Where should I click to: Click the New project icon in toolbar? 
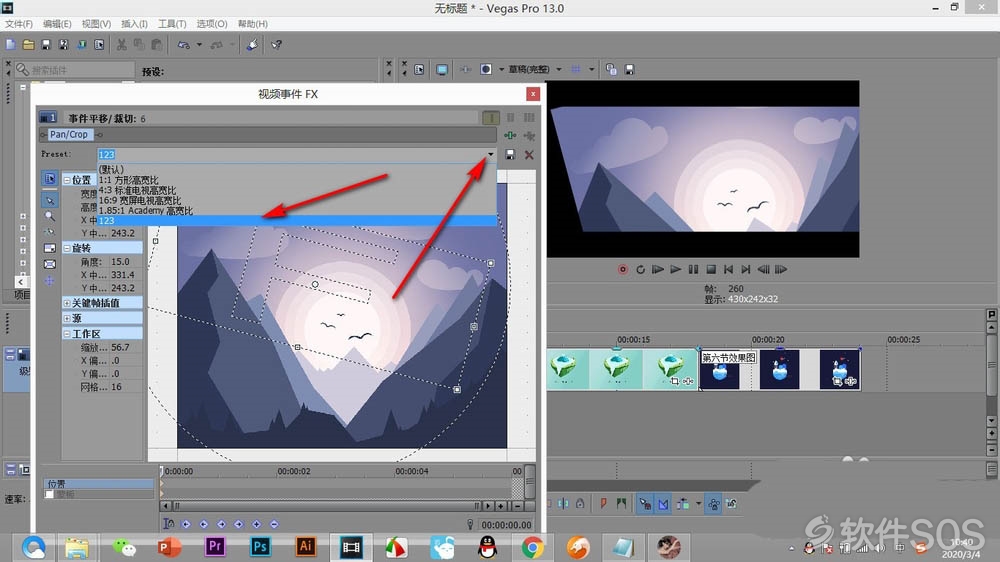pos(10,45)
